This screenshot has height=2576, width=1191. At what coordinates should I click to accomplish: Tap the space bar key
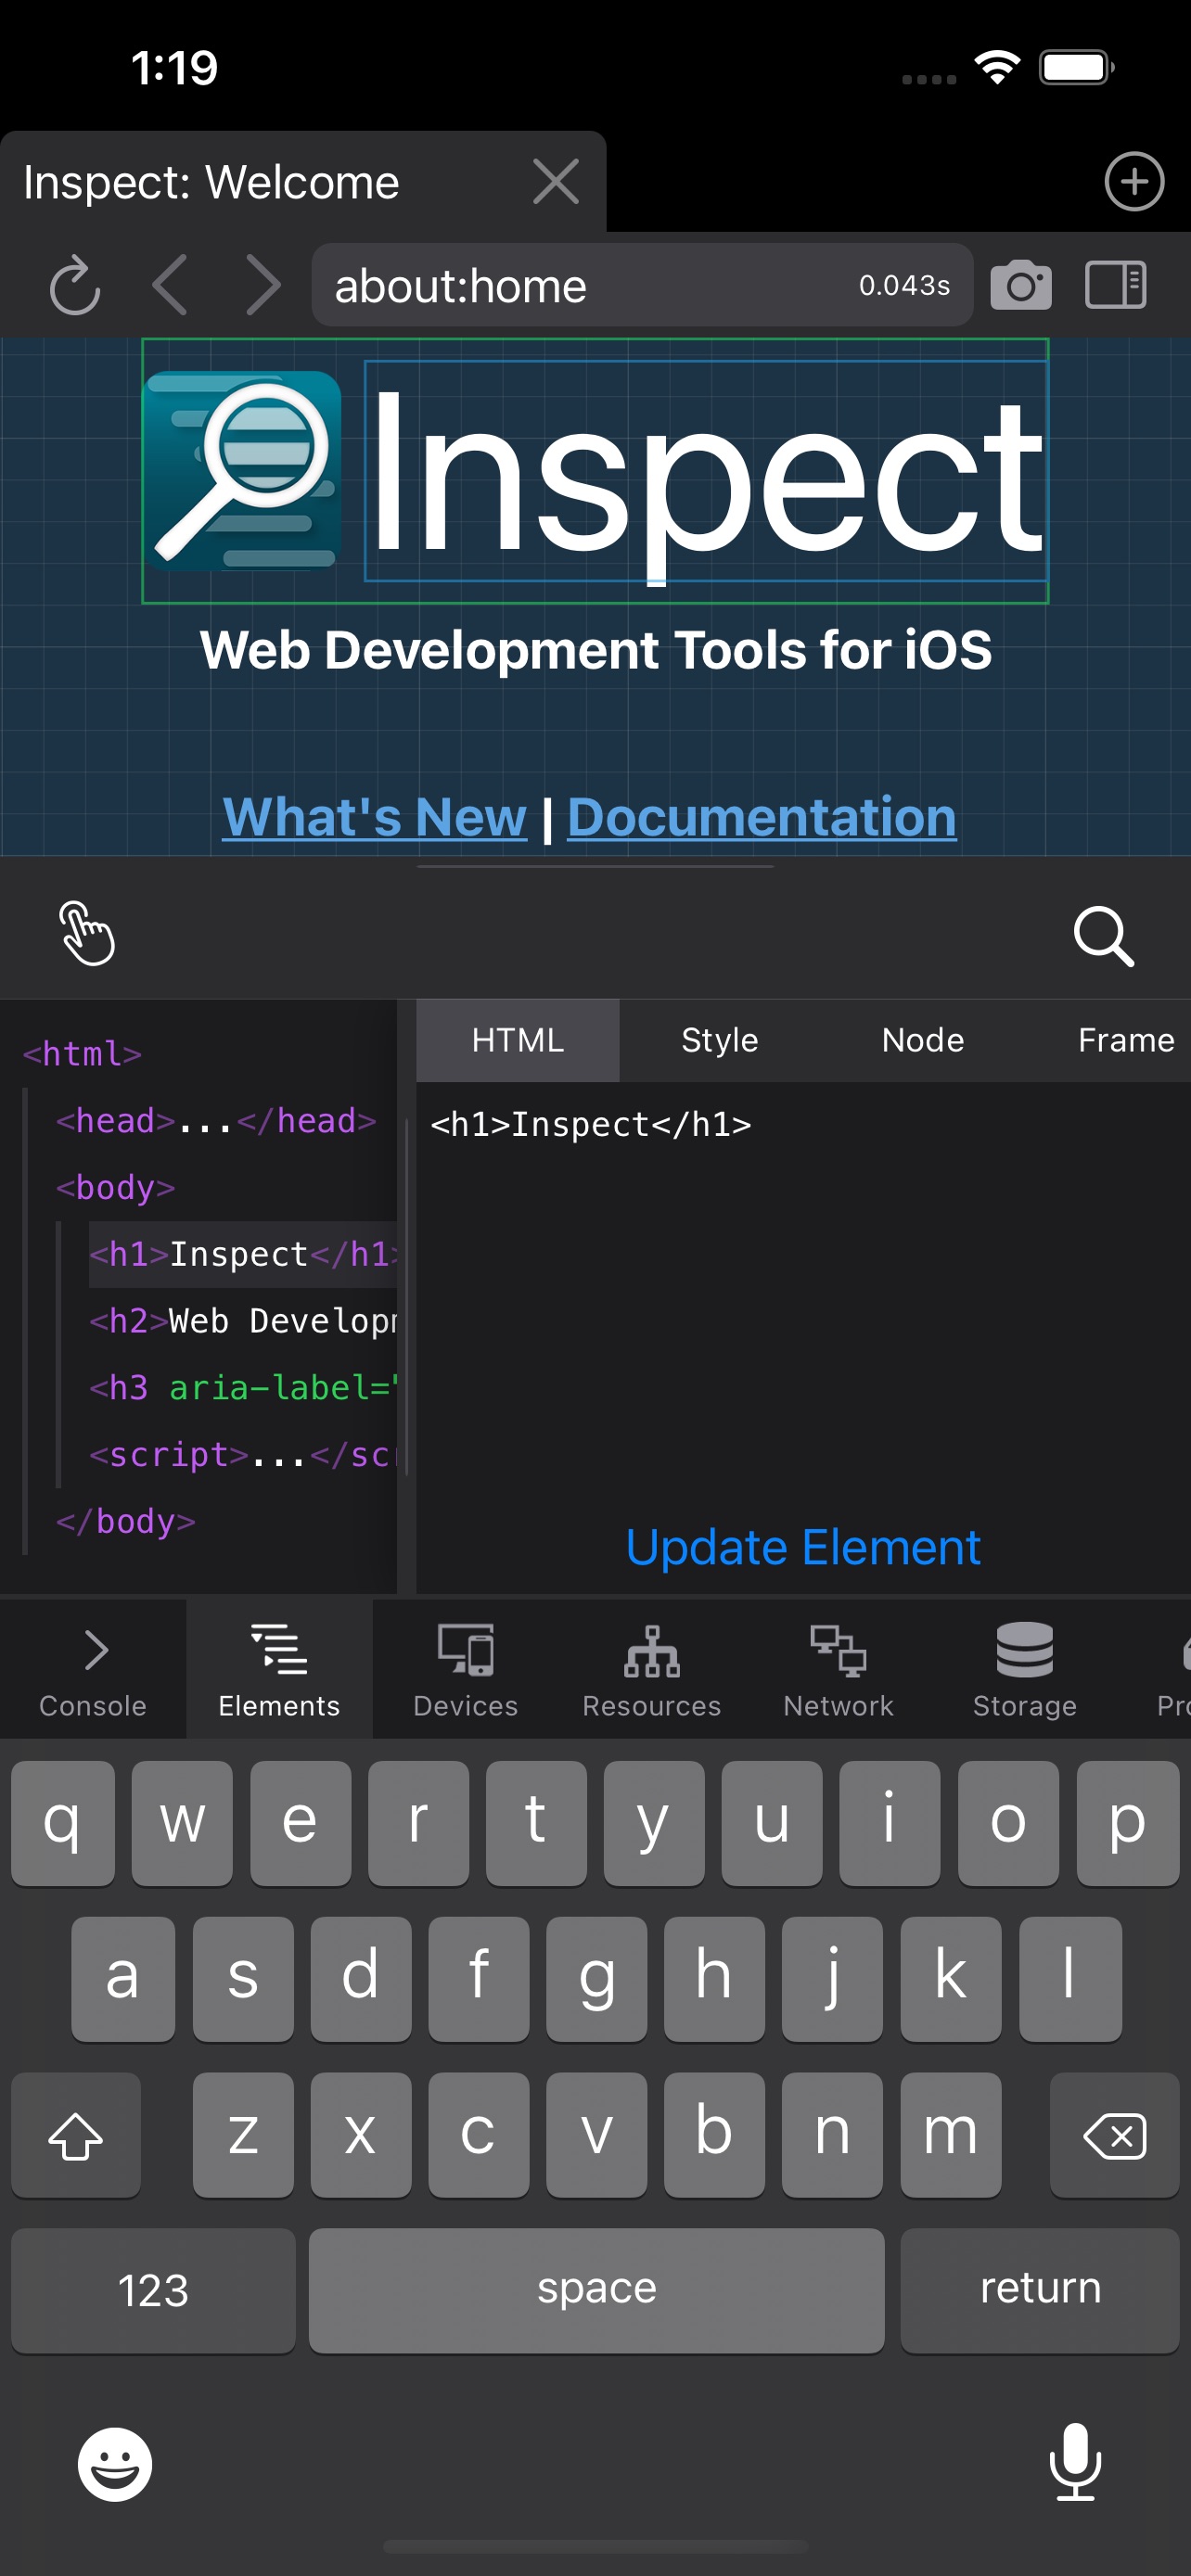coord(596,2290)
